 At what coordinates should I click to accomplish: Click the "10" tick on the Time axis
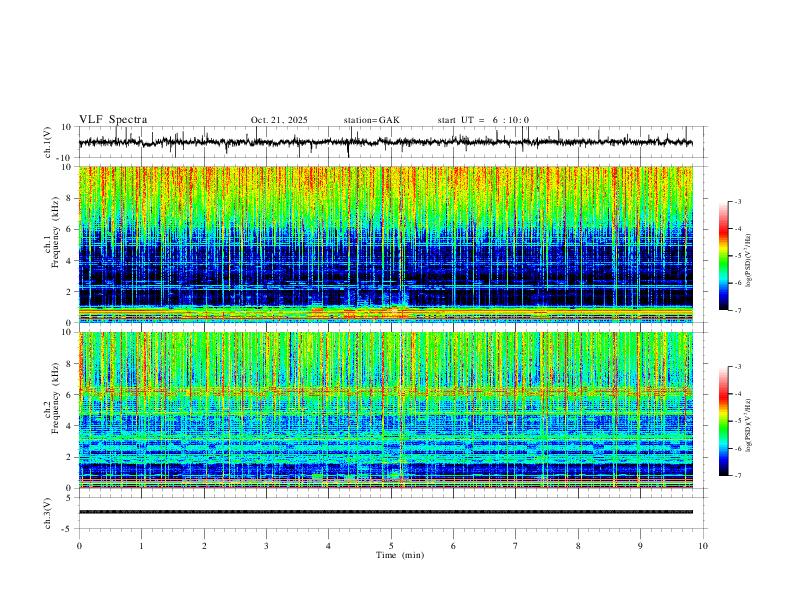pyautogui.click(x=703, y=546)
